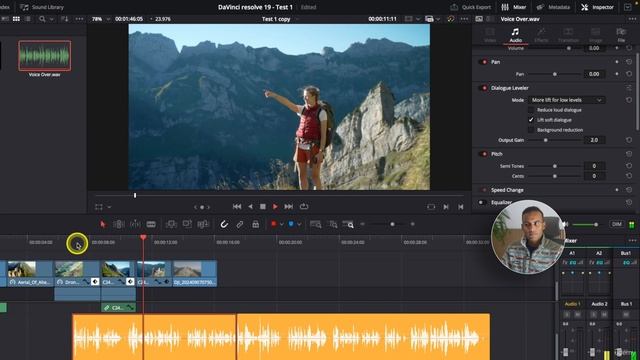Open the viewer zoom 78% dropdown
This screenshot has width=640, height=360.
pyautogui.click(x=100, y=19)
